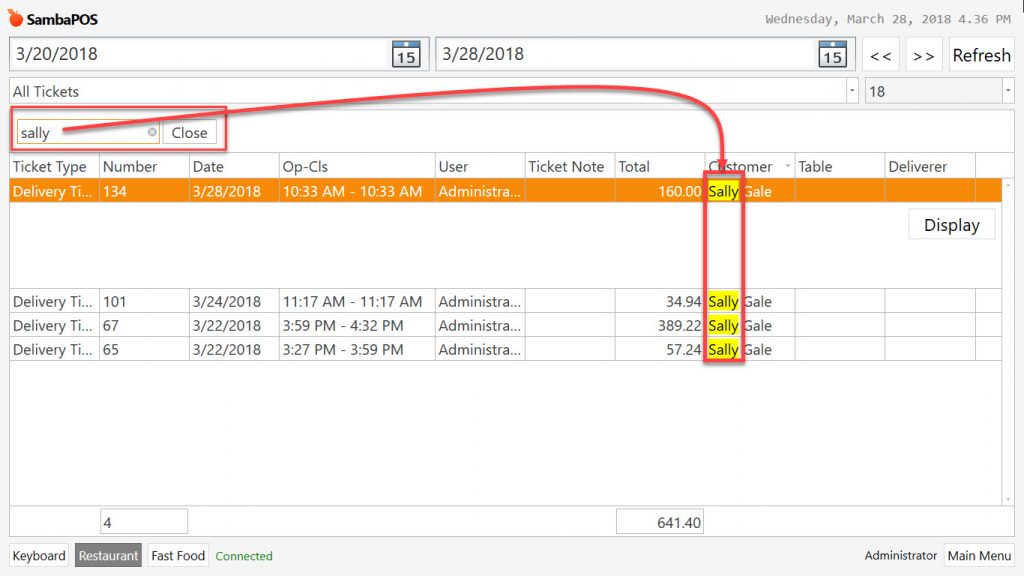Sort by Deliverer column header
The image size is (1024, 576).
pos(930,166)
